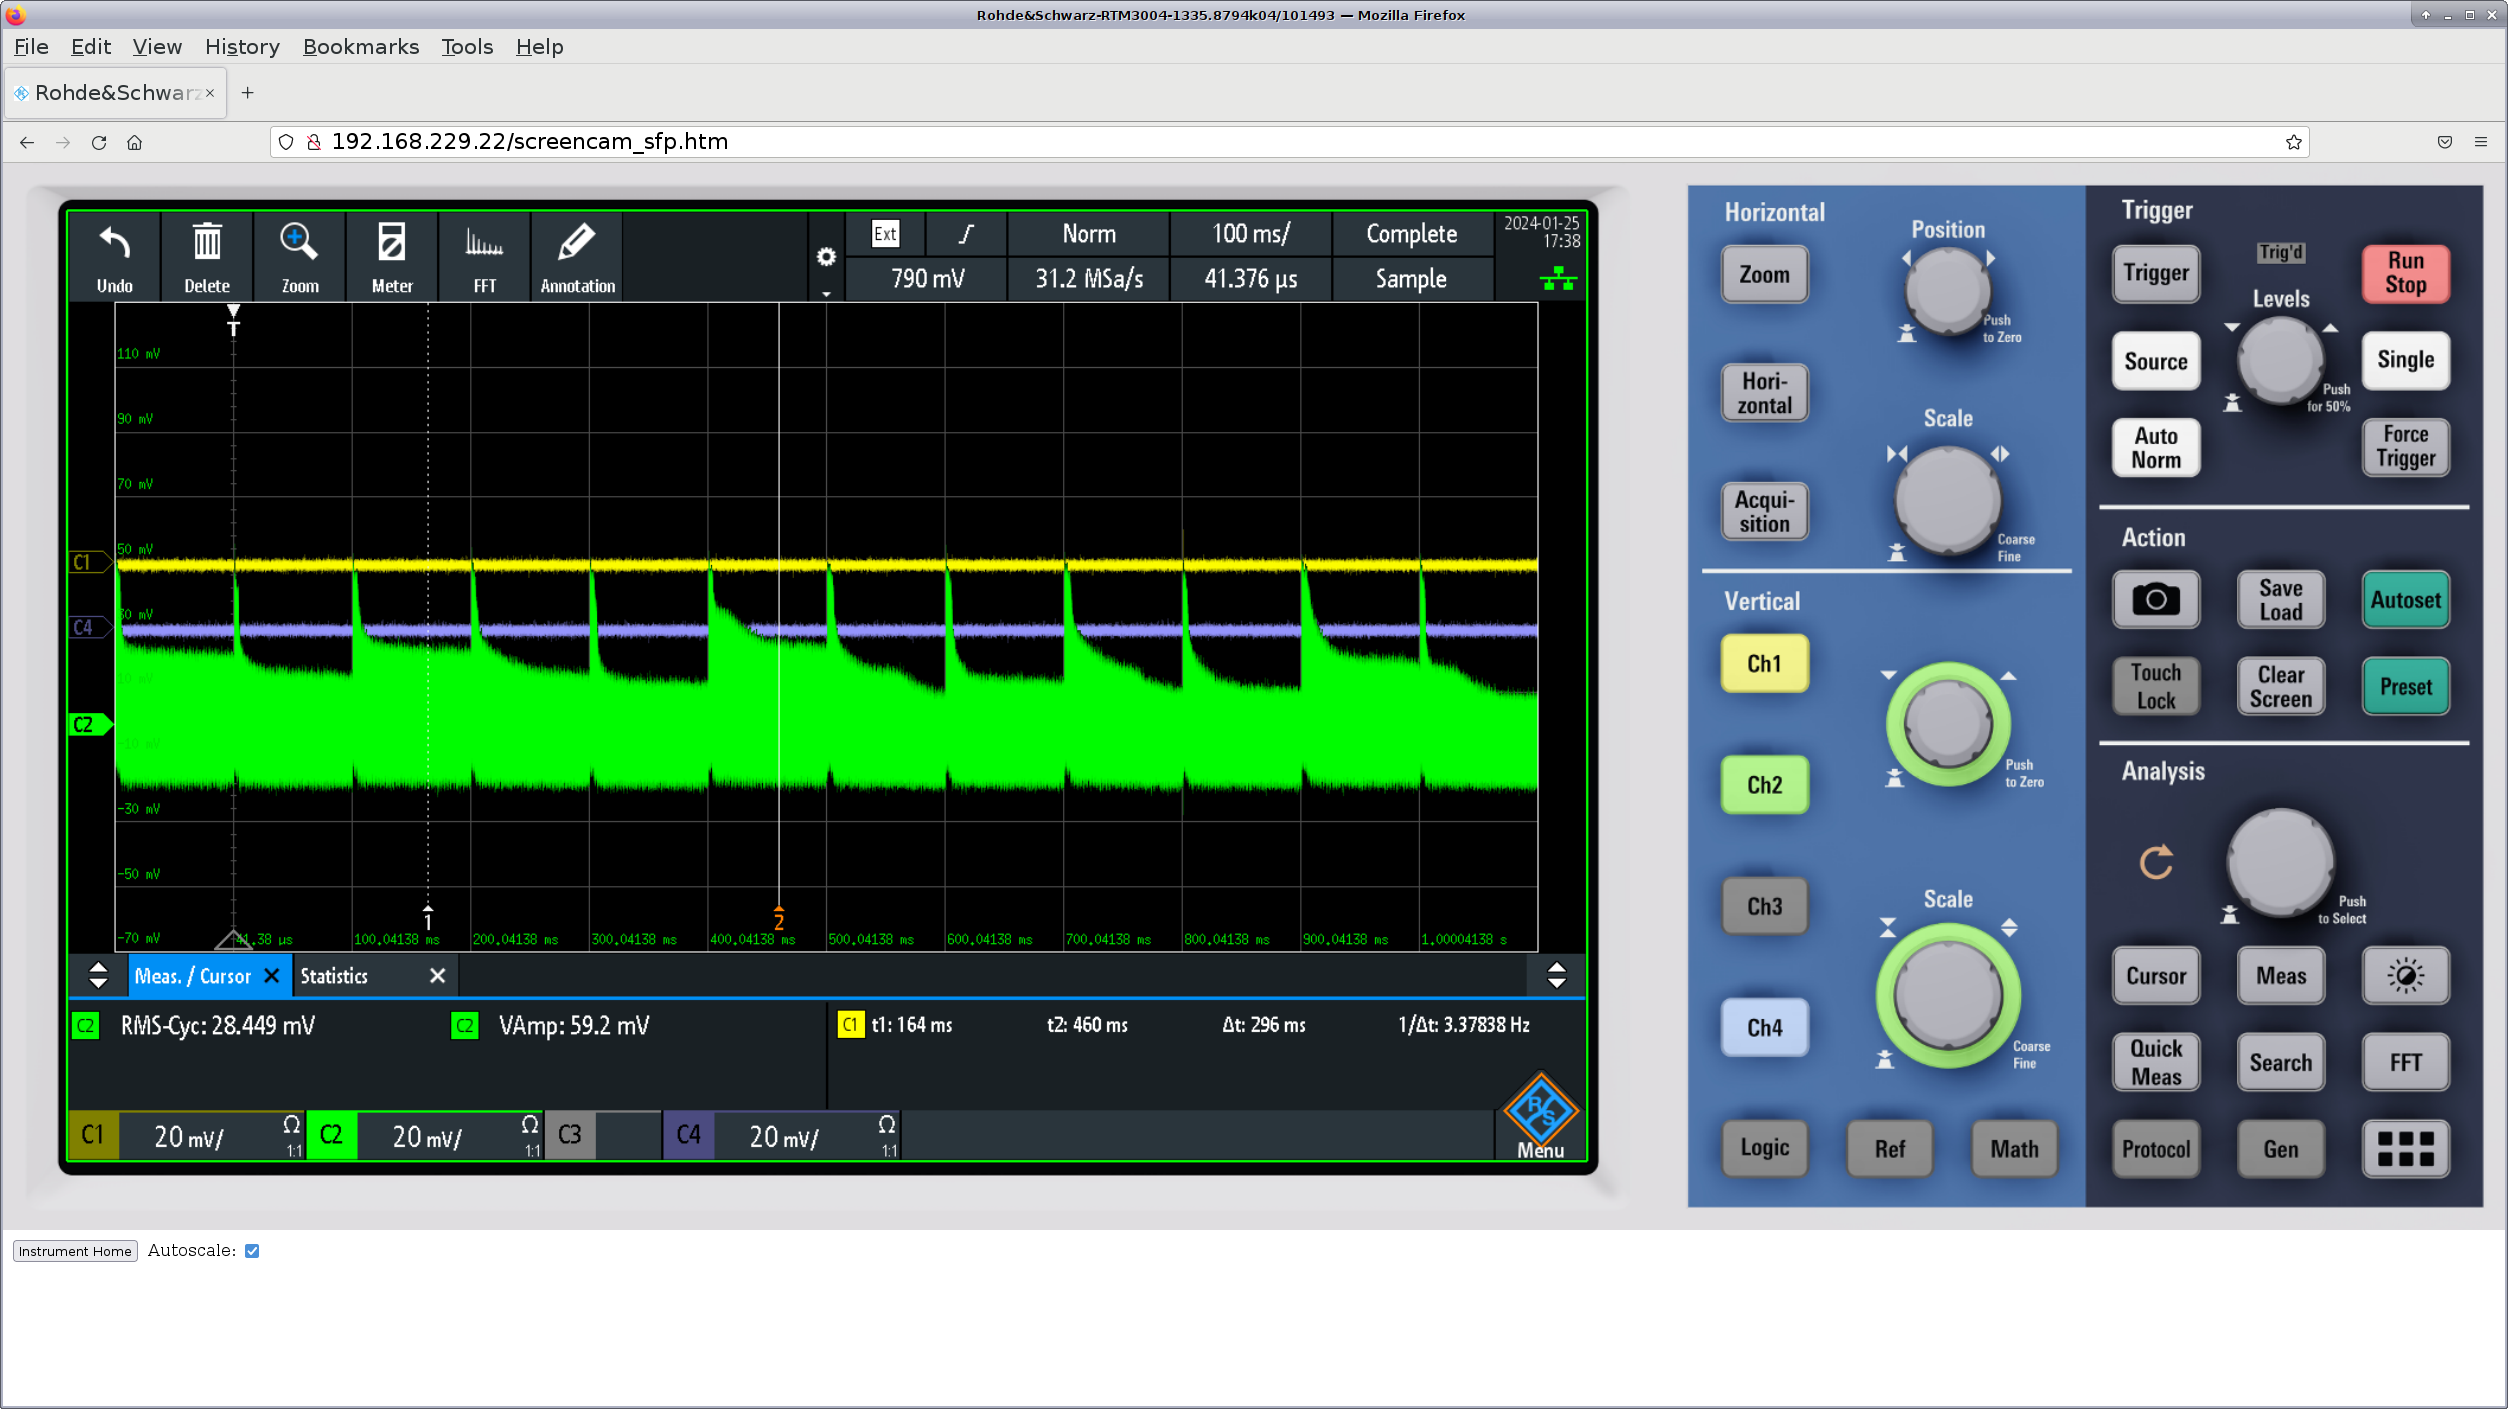Click the Instrument Home button
This screenshot has width=2508, height=1409.
pyautogui.click(x=75, y=1251)
